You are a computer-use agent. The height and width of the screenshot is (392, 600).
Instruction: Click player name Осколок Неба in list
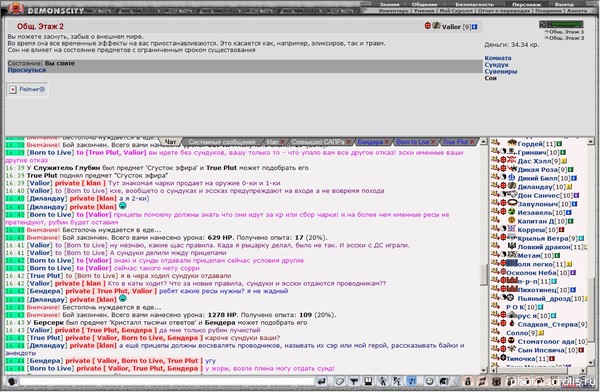click(532, 273)
